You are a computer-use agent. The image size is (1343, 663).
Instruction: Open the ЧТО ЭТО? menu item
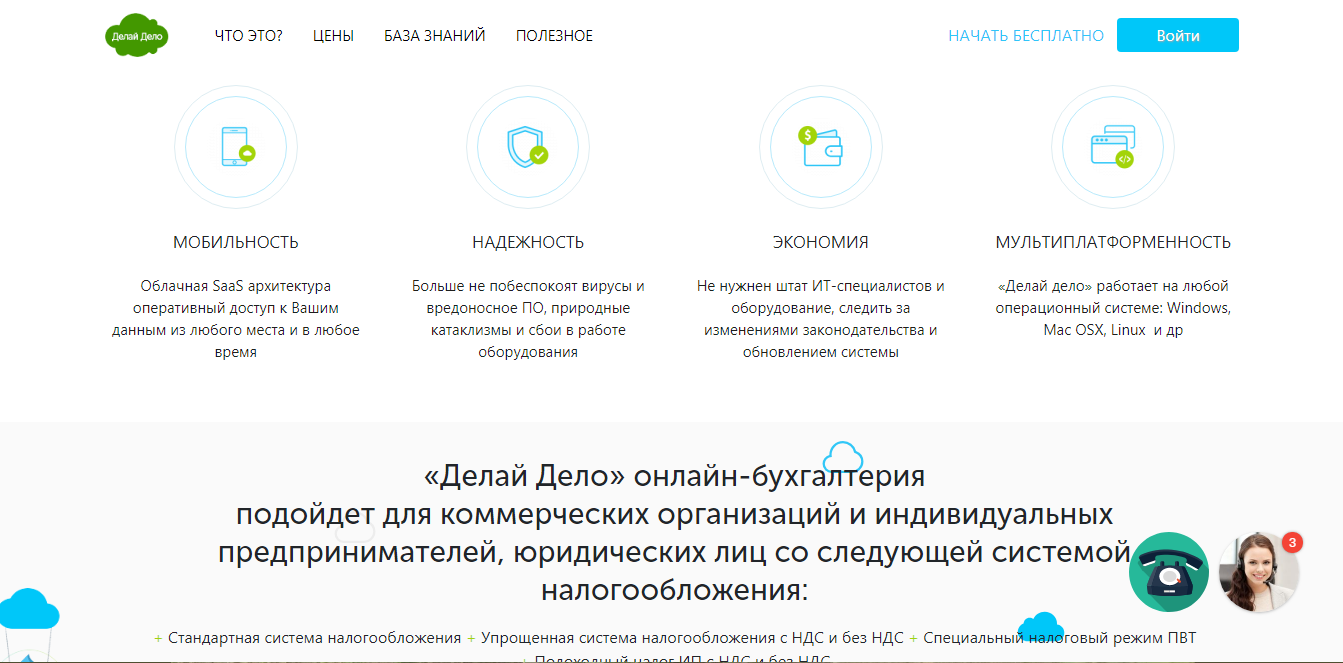point(249,35)
